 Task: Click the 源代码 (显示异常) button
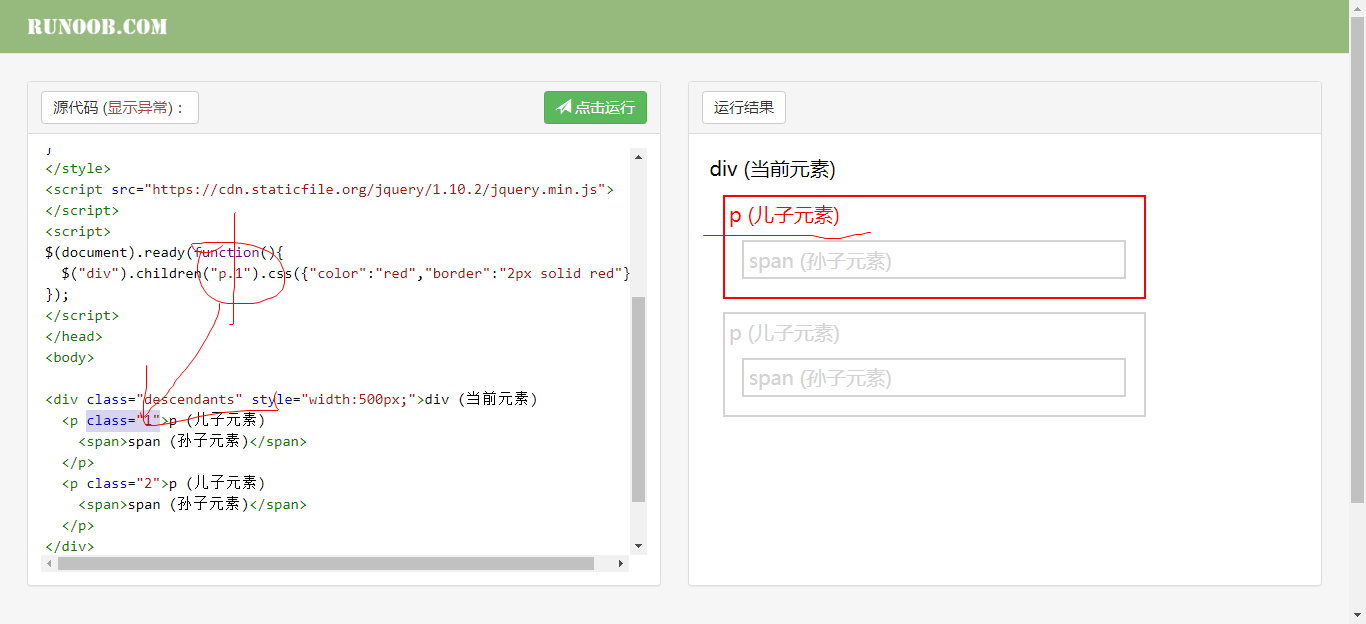click(x=120, y=108)
